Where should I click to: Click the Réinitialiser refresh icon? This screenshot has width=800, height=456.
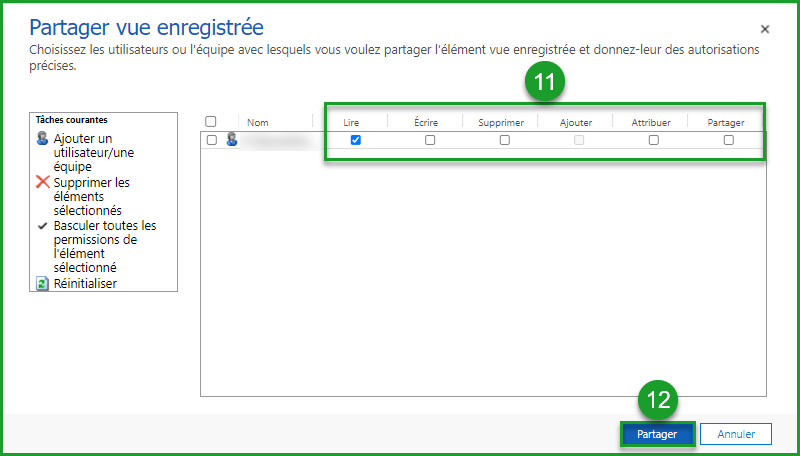42,283
